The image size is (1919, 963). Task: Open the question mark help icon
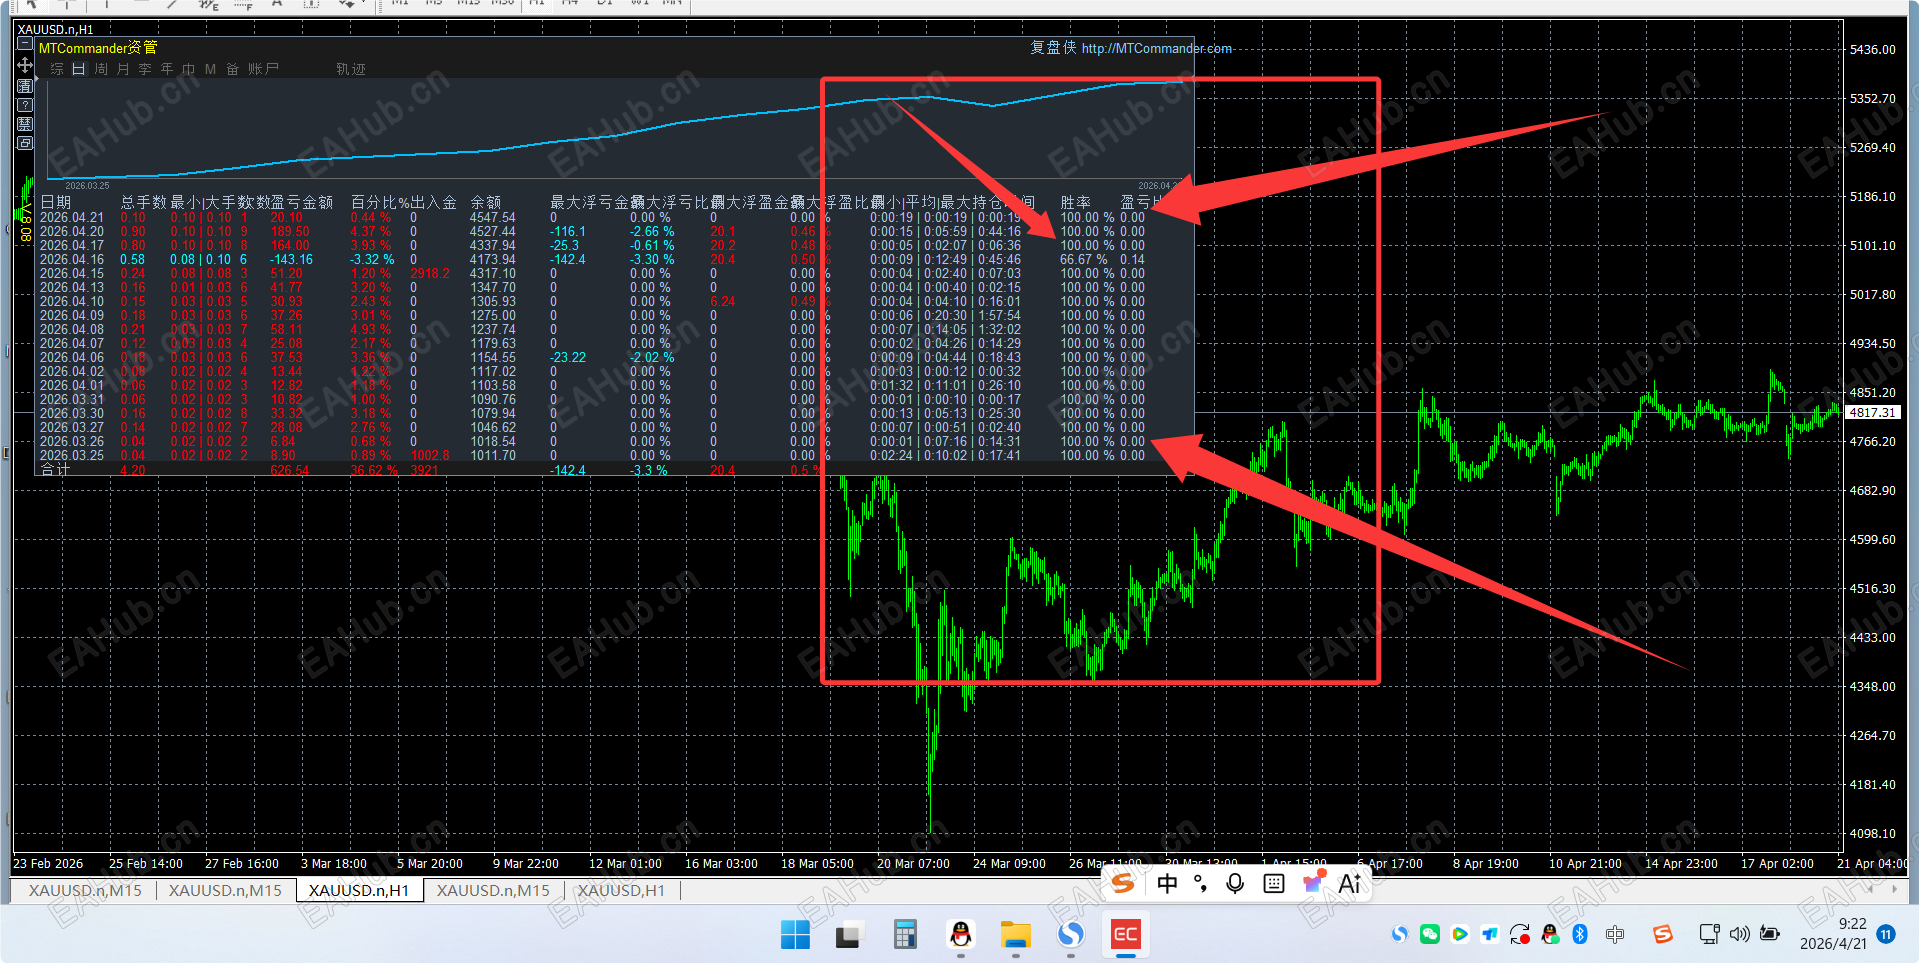coord(25,105)
